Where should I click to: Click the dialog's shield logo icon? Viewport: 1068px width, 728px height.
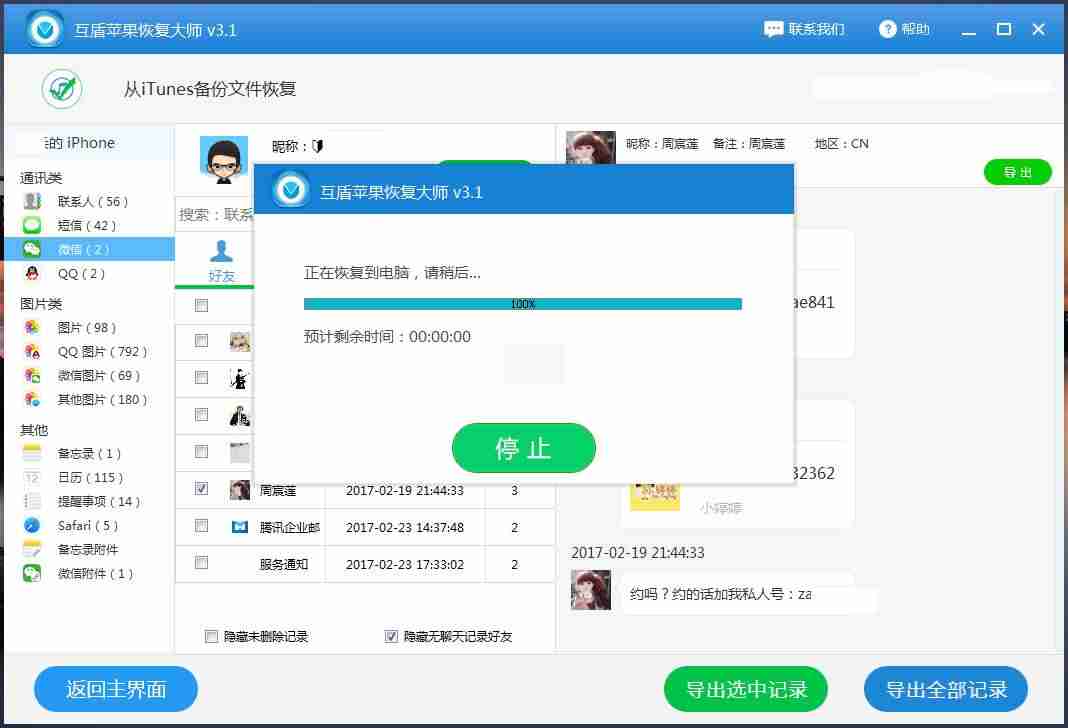(x=291, y=189)
